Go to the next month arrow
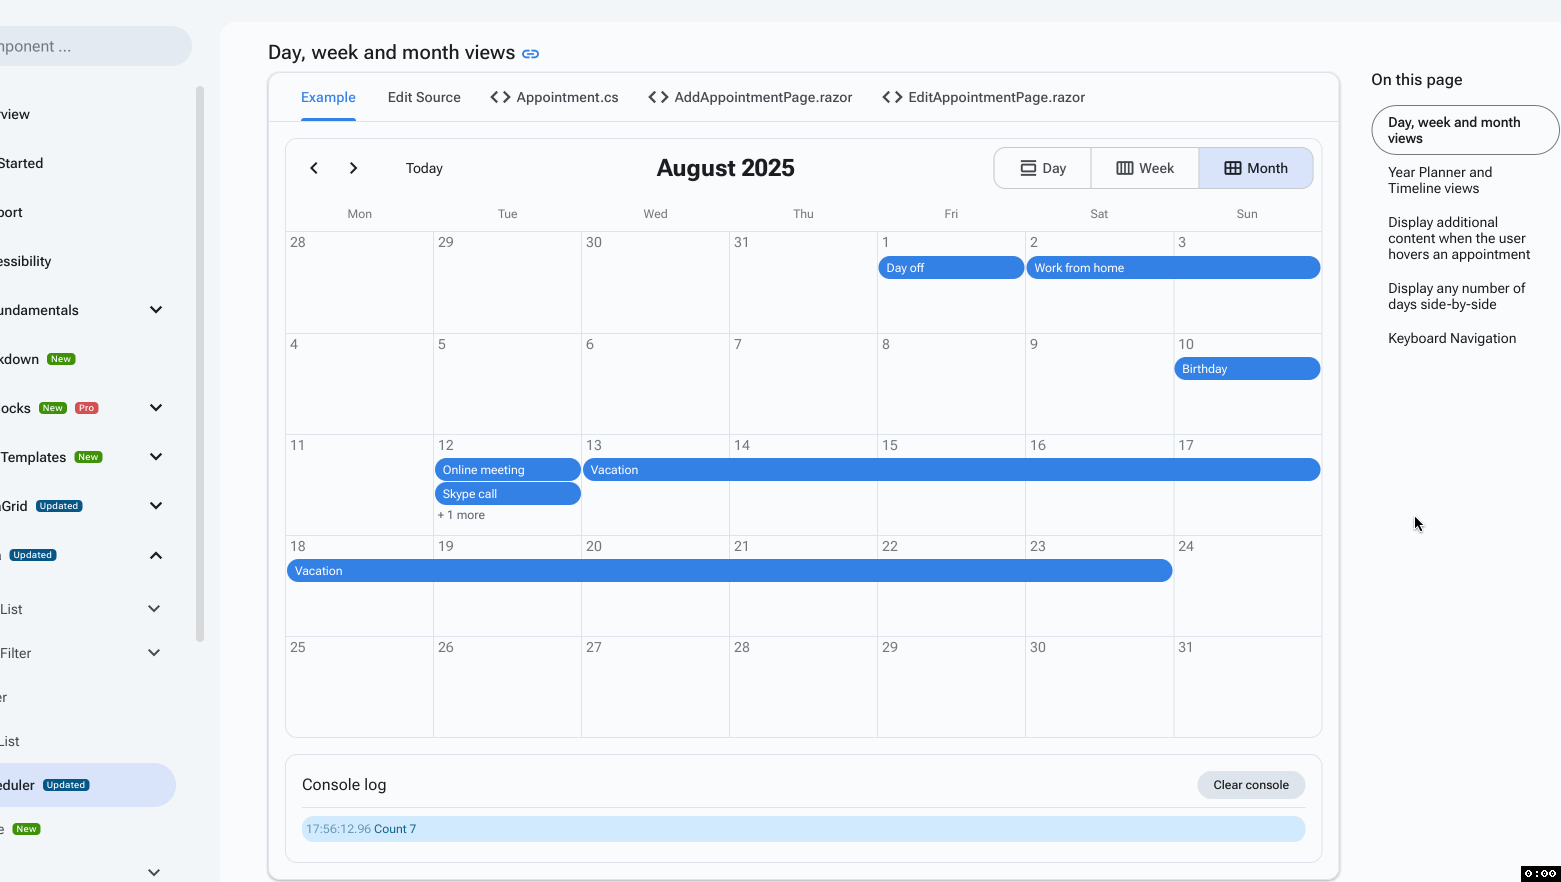The width and height of the screenshot is (1561, 882). [x=353, y=167]
